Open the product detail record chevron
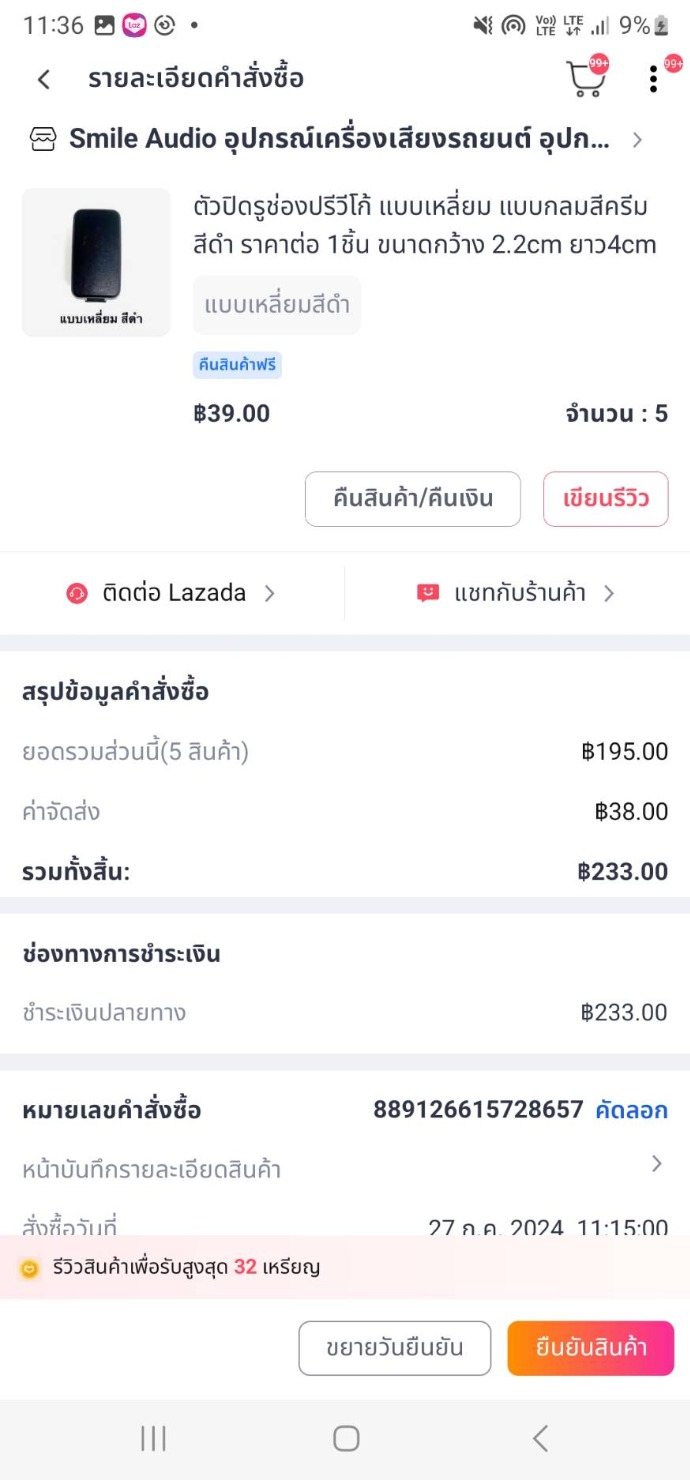 pyautogui.click(x=657, y=1163)
